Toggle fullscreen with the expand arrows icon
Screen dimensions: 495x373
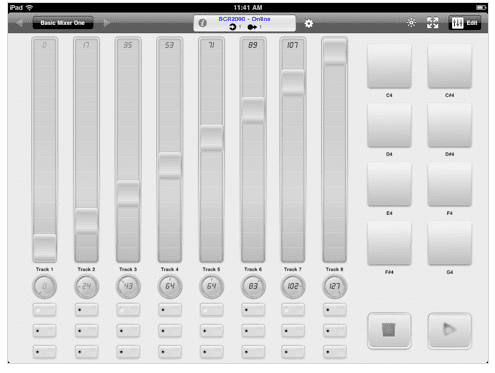point(433,23)
